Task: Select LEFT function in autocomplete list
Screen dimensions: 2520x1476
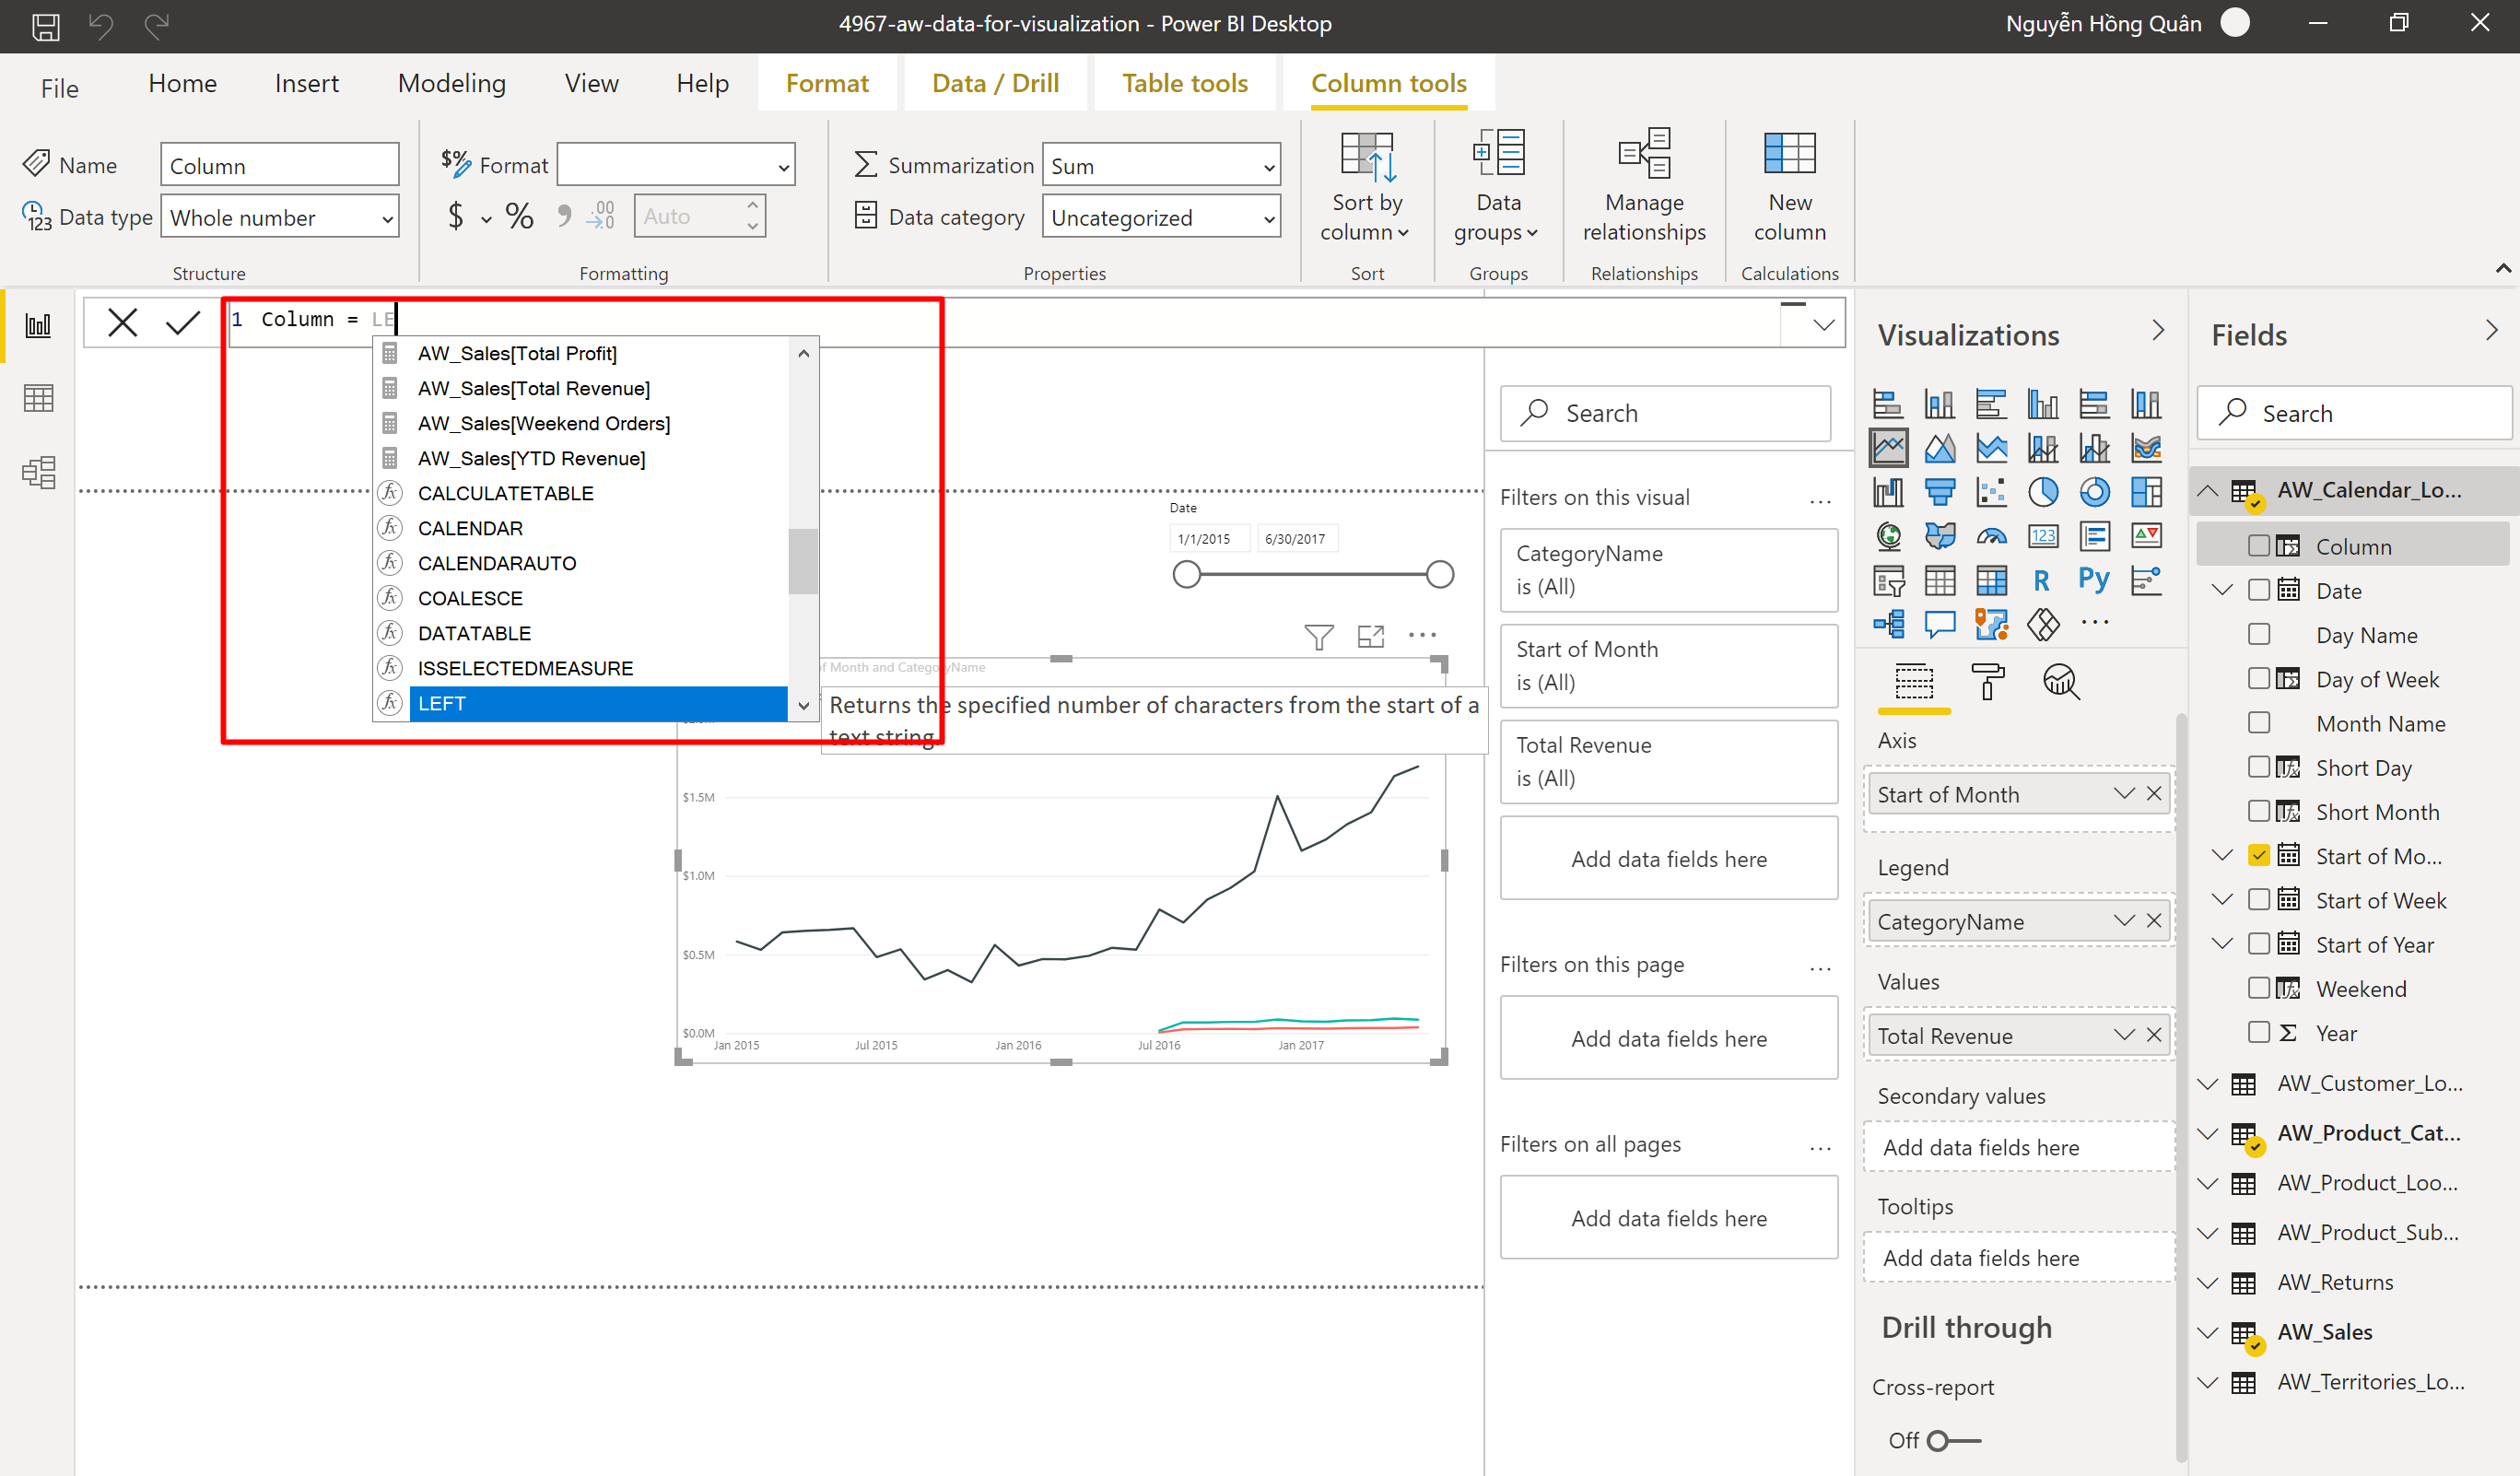Action: (x=598, y=703)
